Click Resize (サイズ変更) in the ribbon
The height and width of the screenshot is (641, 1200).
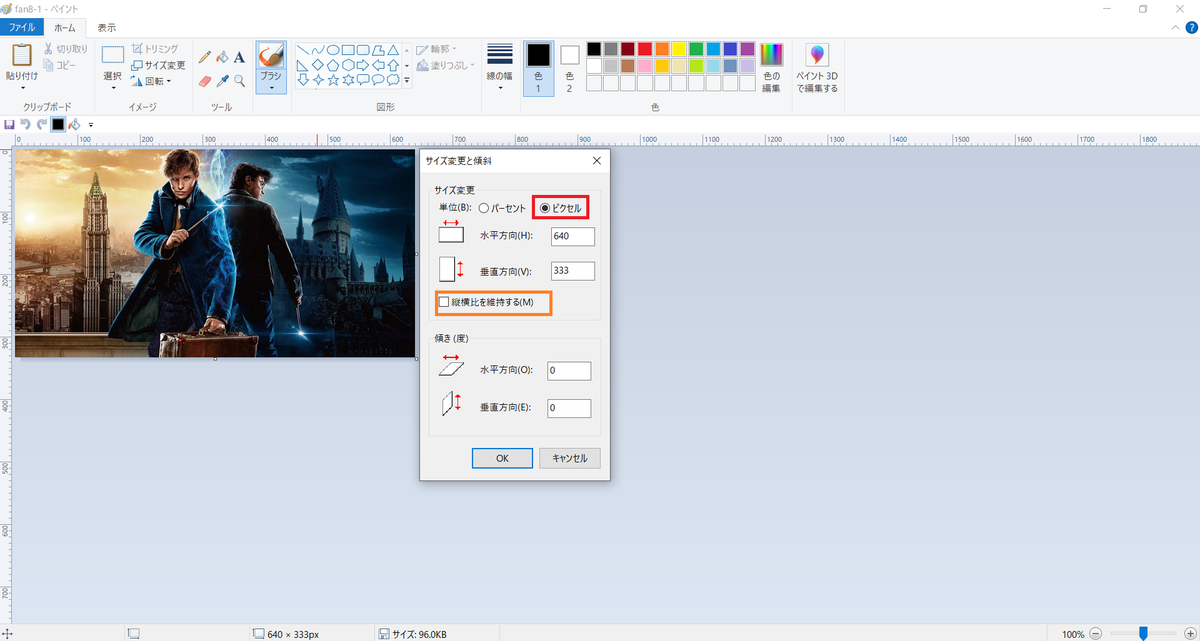pyautogui.click(x=158, y=65)
